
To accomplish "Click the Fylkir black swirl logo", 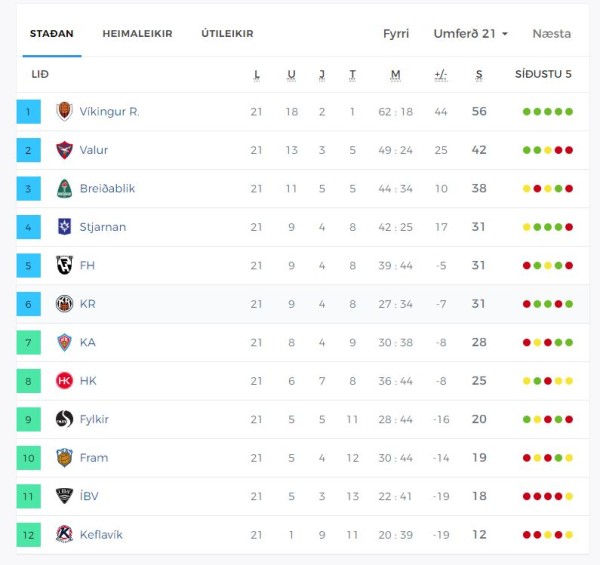I will click(x=64, y=419).
